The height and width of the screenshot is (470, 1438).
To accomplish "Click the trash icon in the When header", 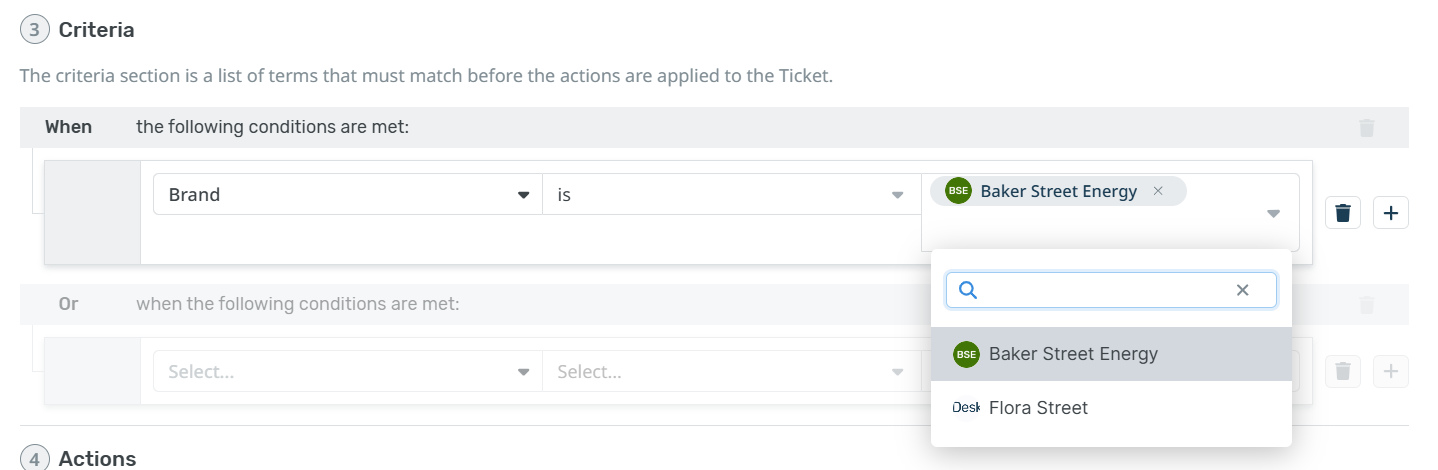I will click(x=1367, y=128).
